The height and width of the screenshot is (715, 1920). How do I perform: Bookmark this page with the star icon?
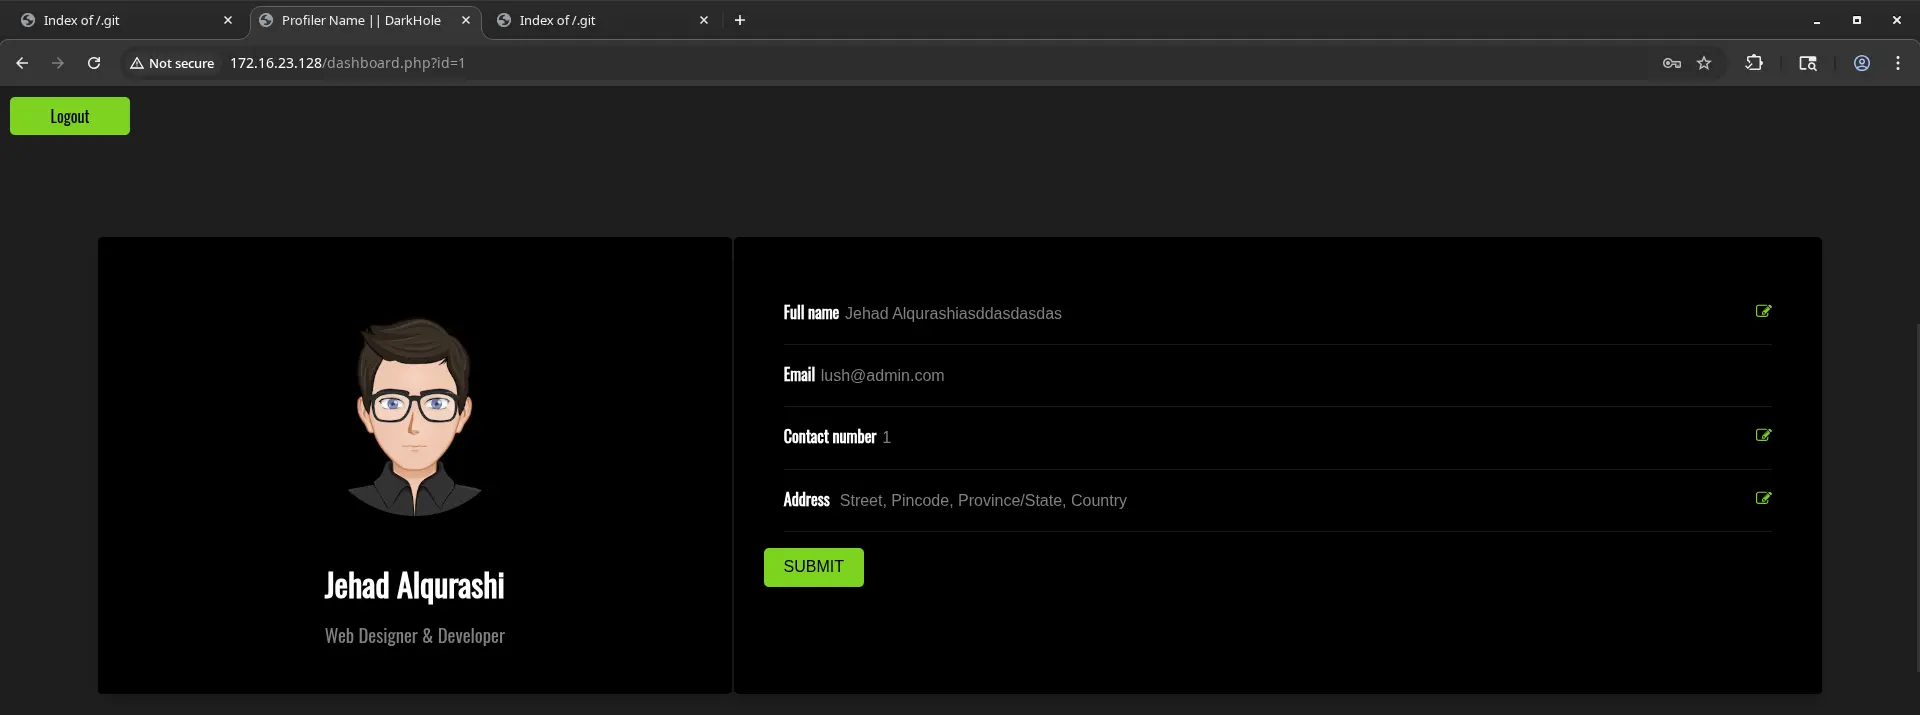pyautogui.click(x=1704, y=63)
